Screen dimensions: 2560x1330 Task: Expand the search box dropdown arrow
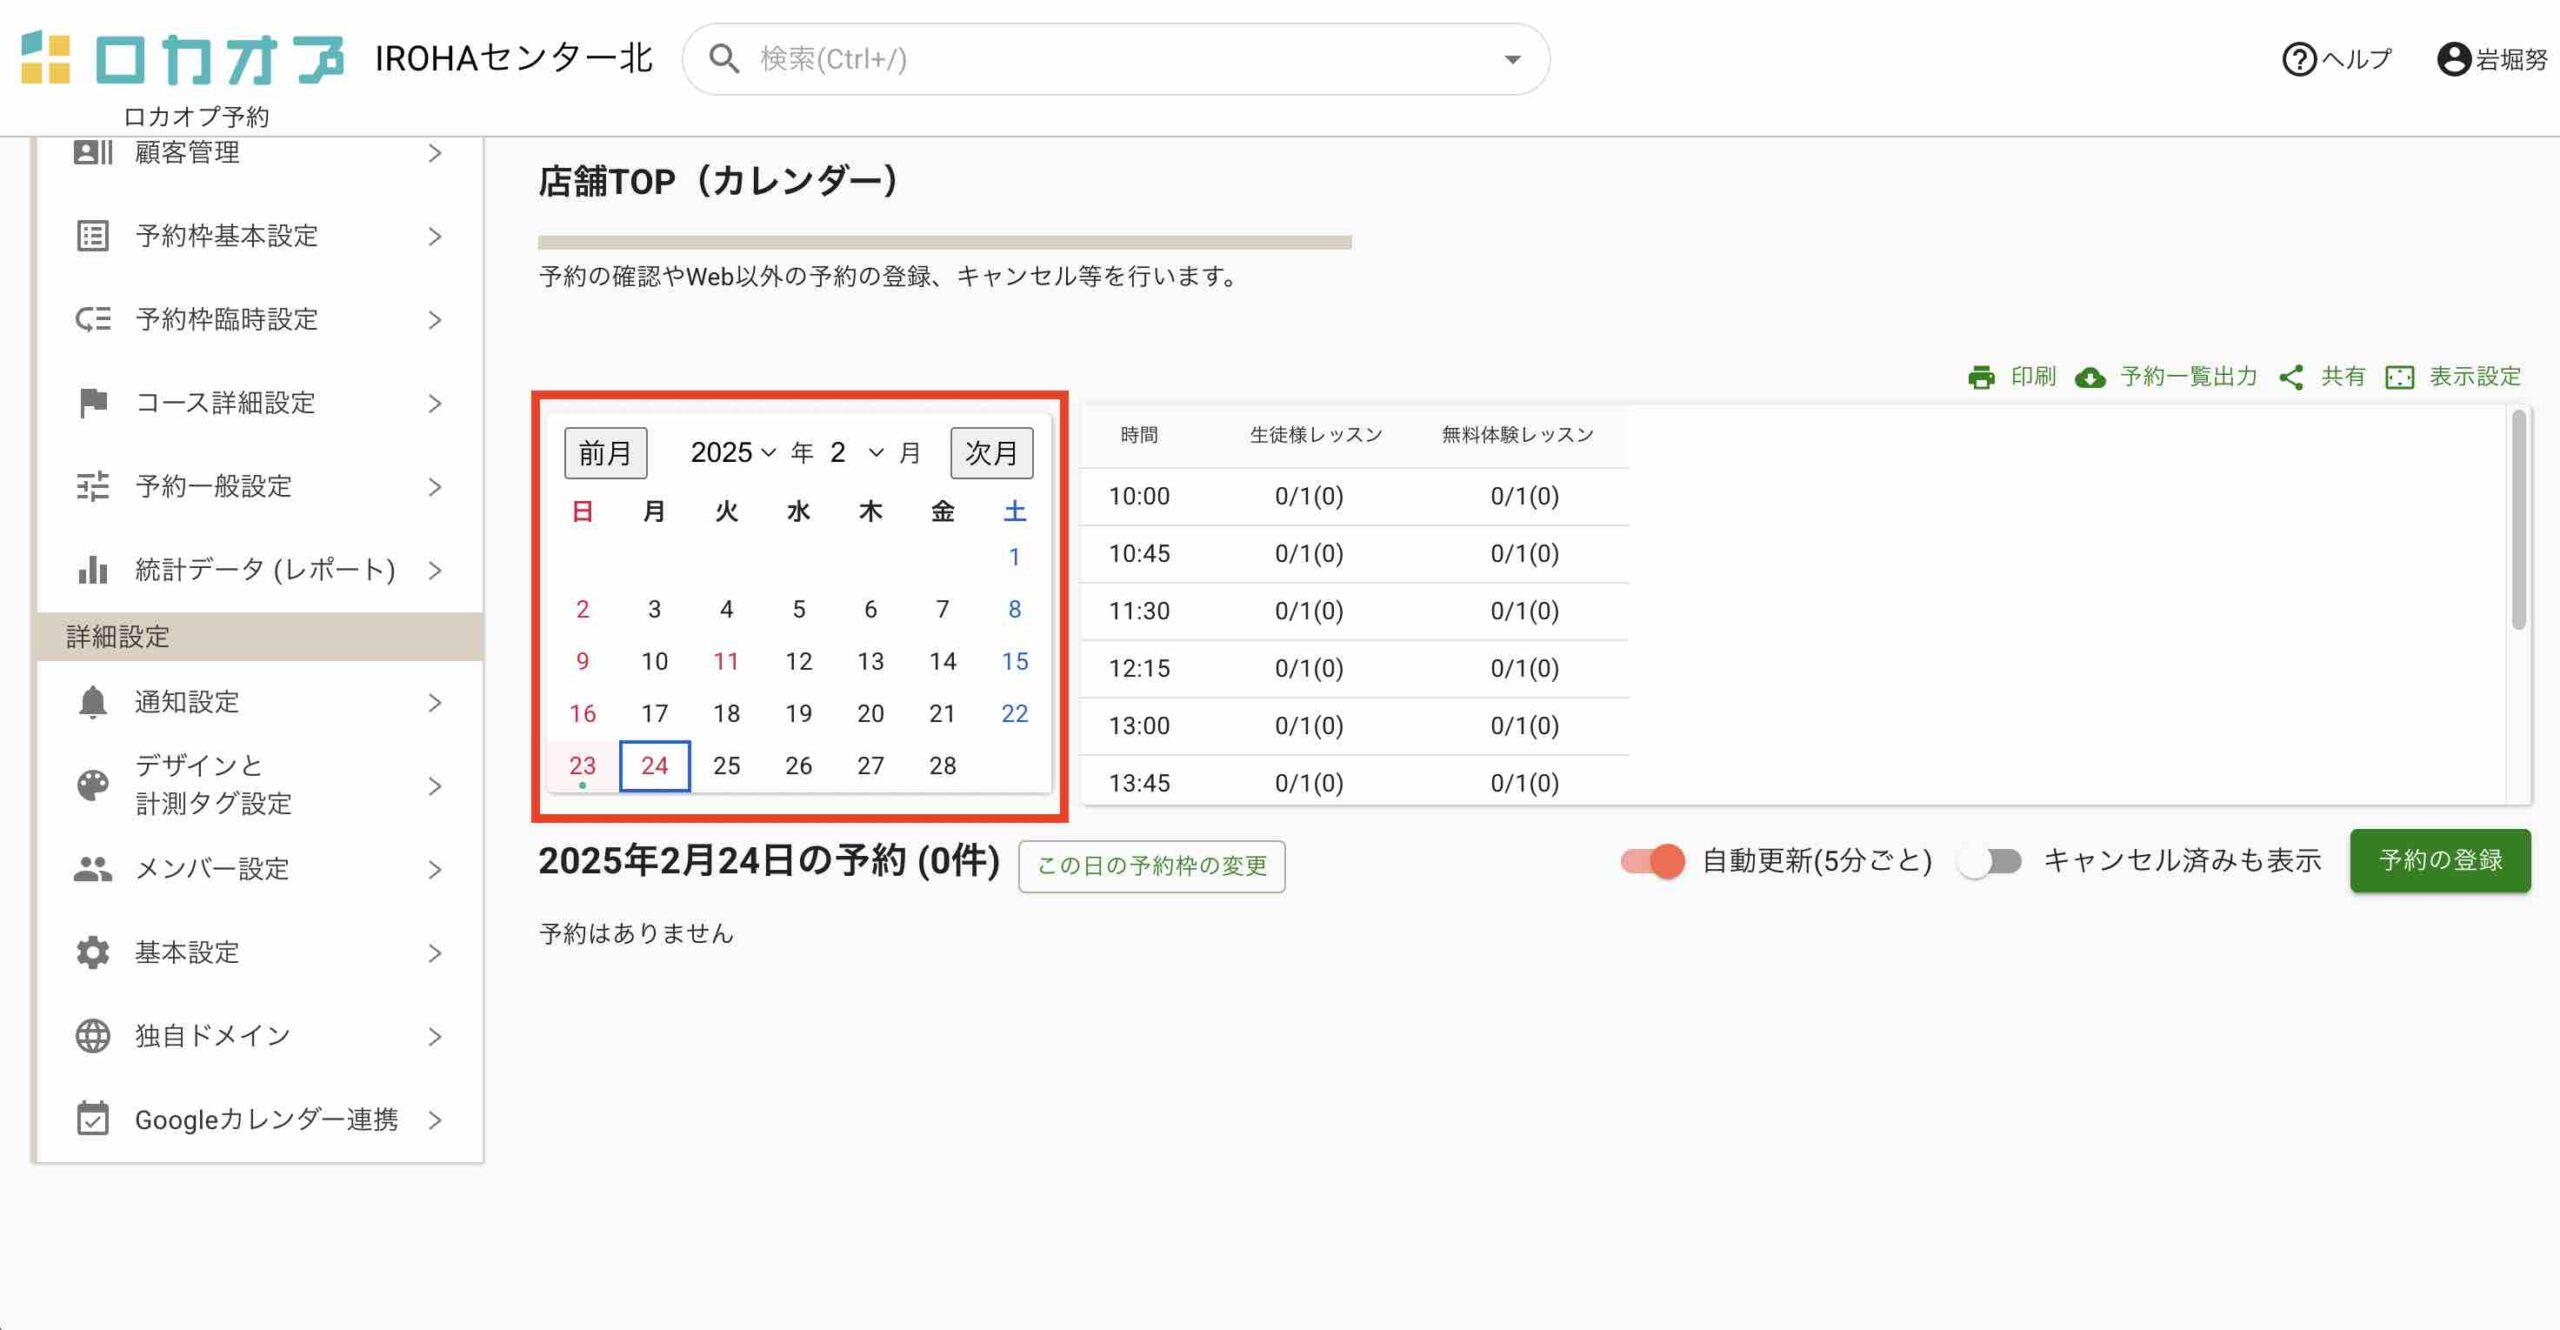(1512, 59)
